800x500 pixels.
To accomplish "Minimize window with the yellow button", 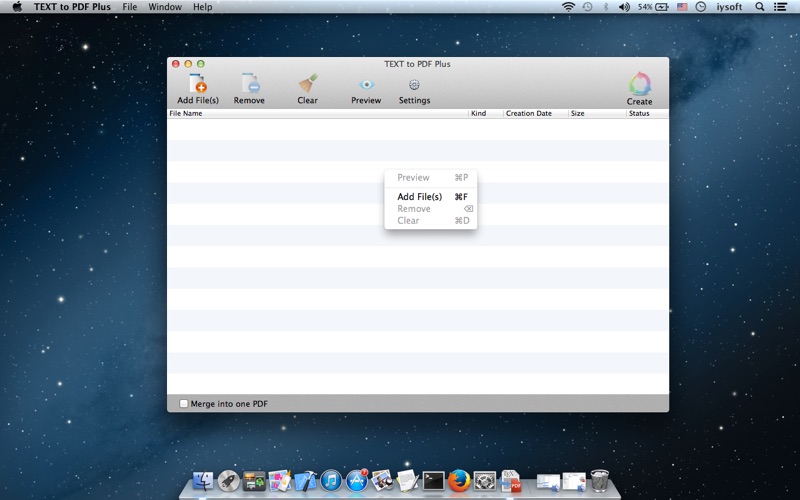I will coord(188,64).
